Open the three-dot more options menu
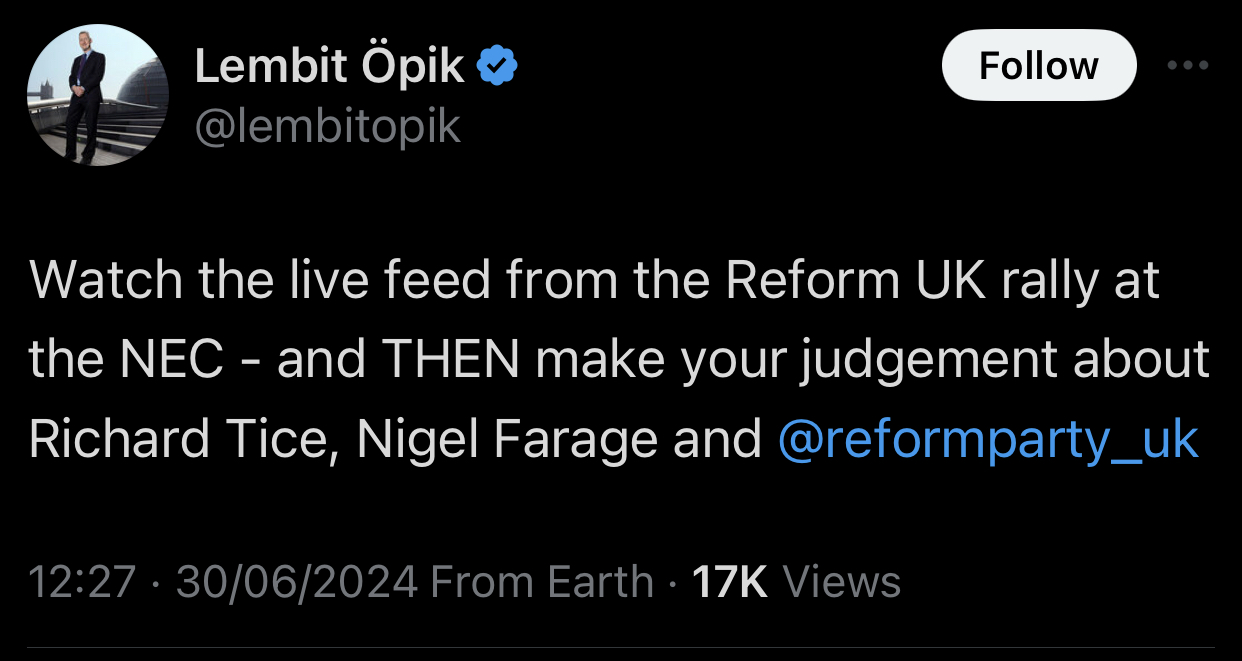The width and height of the screenshot is (1242, 661). [x=1188, y=66]
